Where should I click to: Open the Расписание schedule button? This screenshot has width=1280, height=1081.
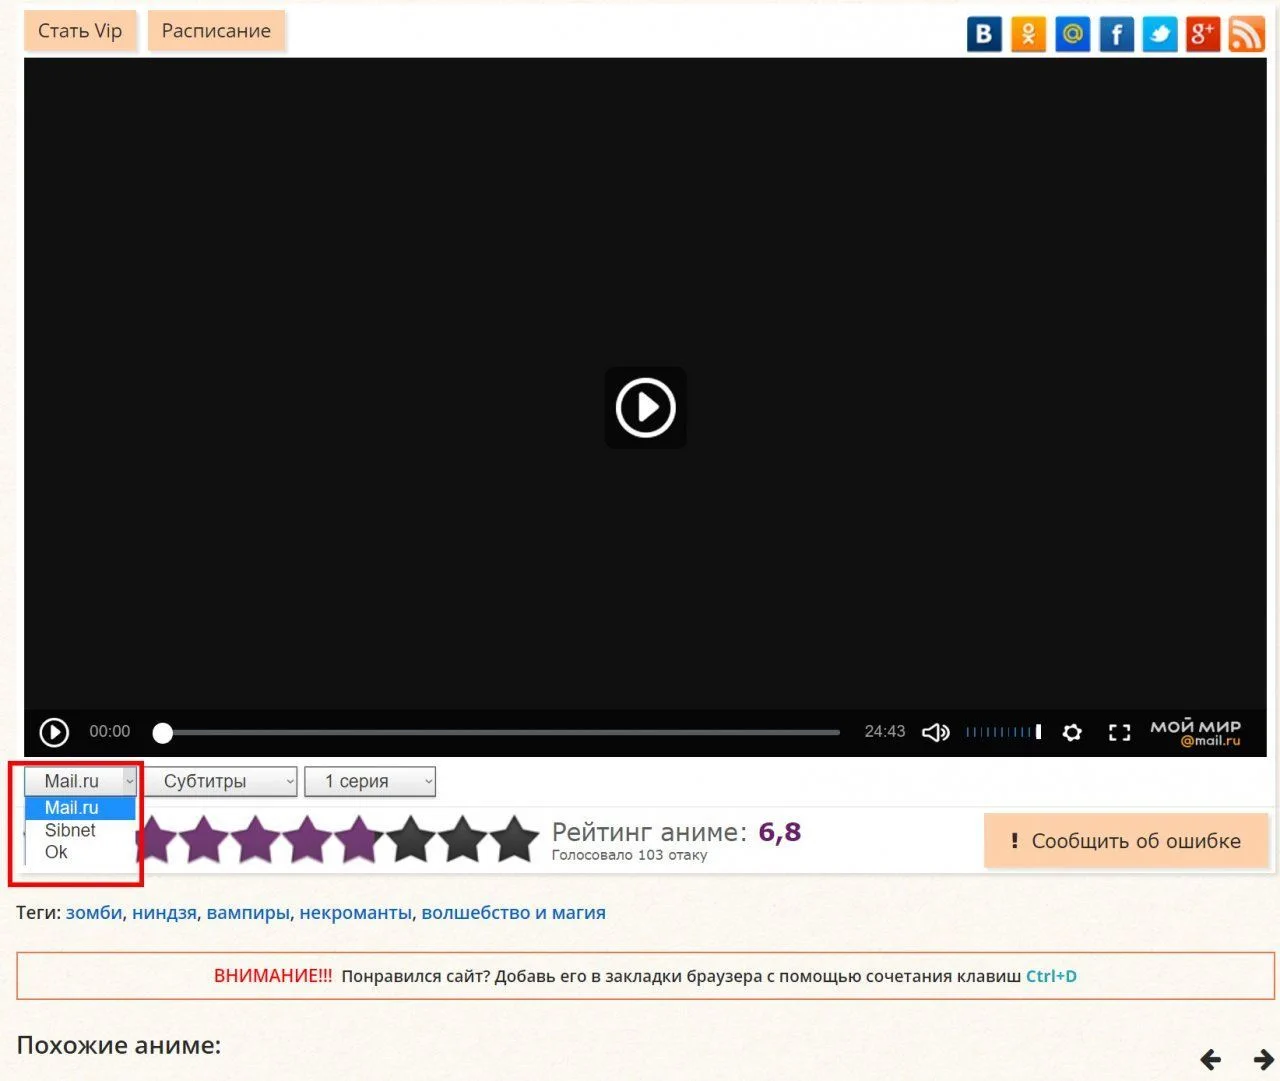216,31
